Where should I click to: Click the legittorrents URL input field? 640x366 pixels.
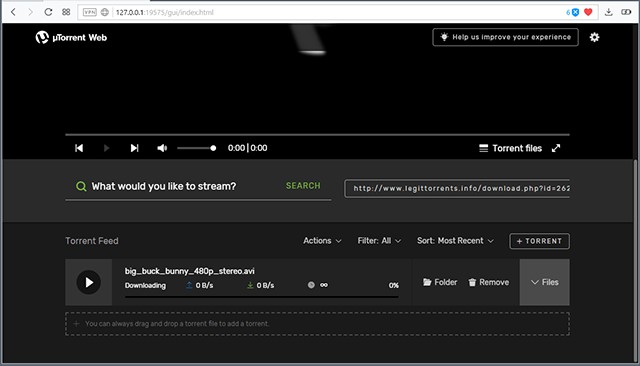click(x=457, y=189)
